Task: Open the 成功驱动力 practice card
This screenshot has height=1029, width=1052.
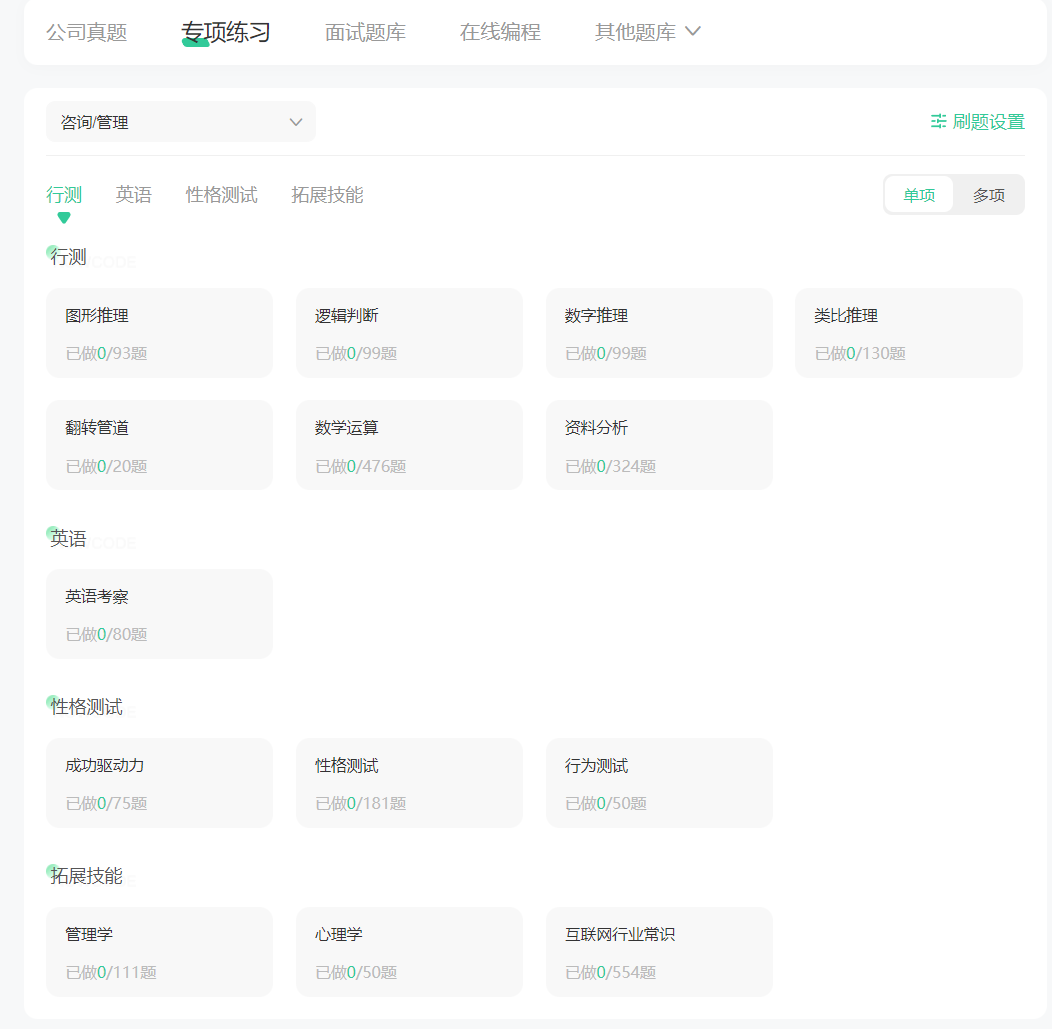Action: 159,783
